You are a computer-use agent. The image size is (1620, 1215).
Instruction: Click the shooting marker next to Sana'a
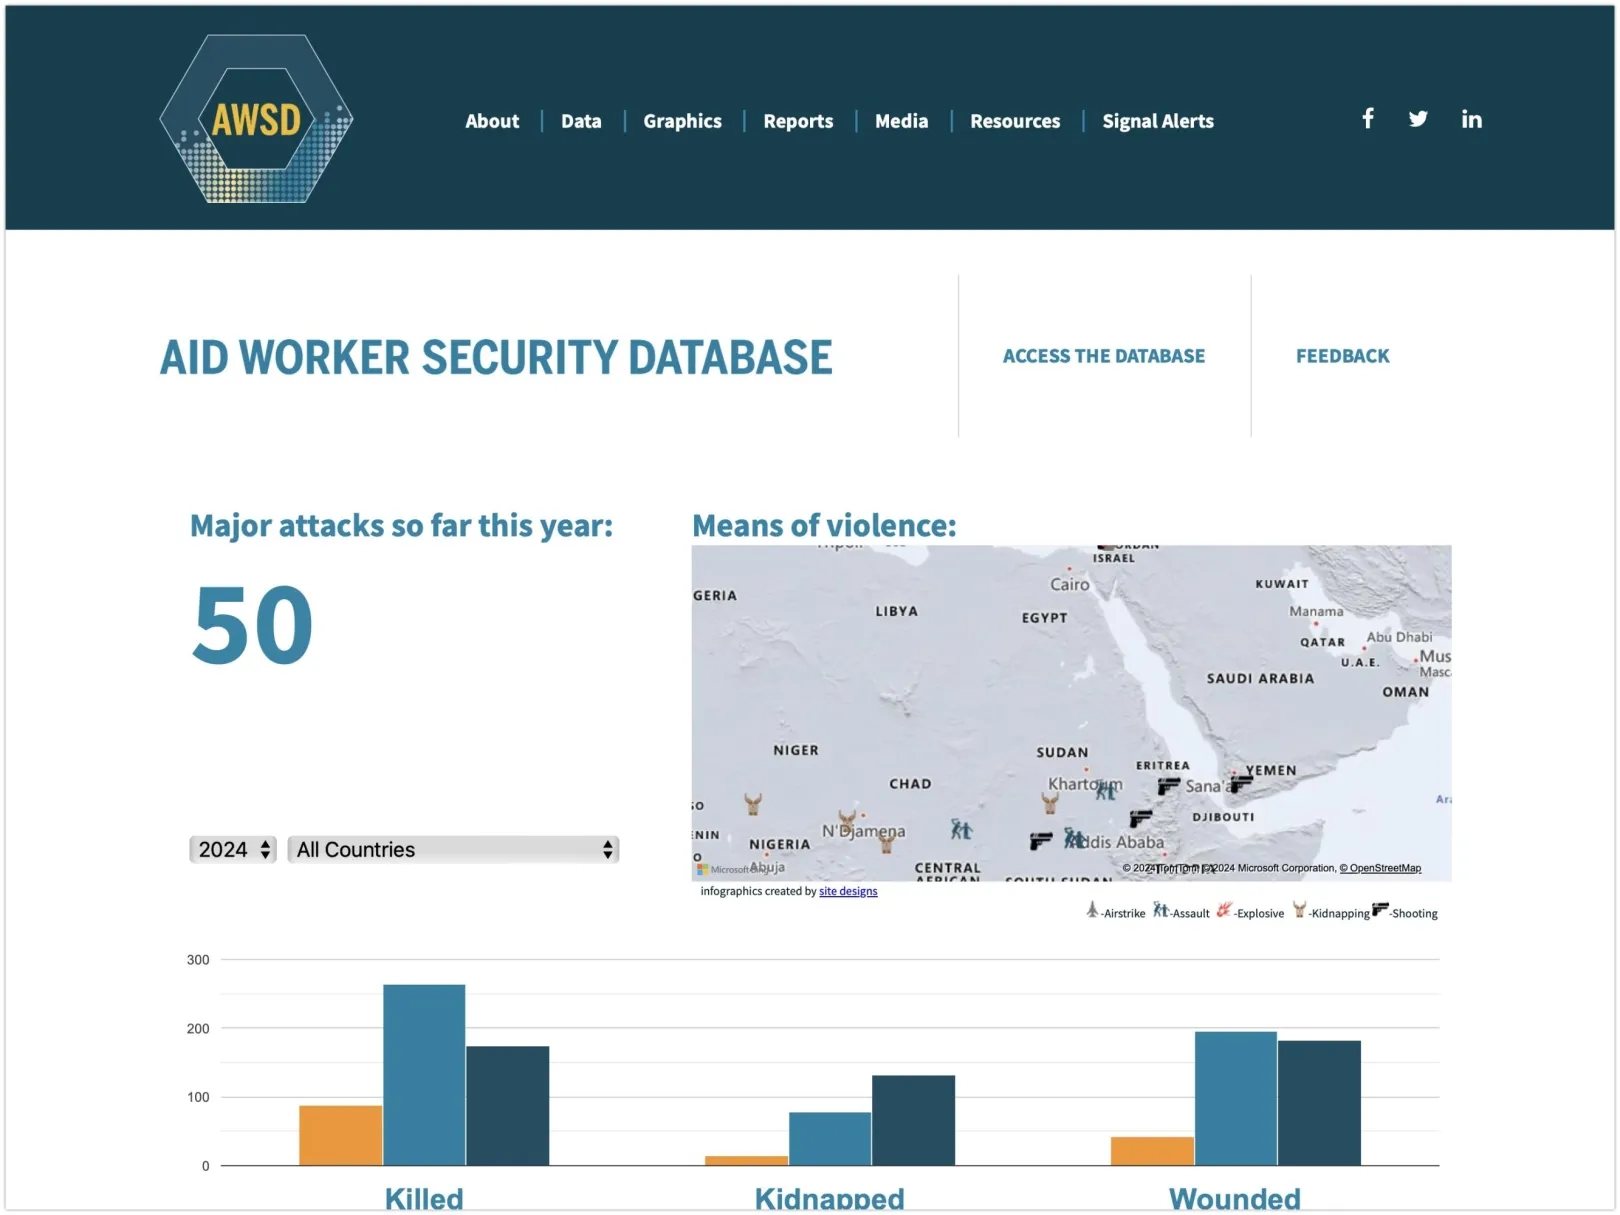1168,787
